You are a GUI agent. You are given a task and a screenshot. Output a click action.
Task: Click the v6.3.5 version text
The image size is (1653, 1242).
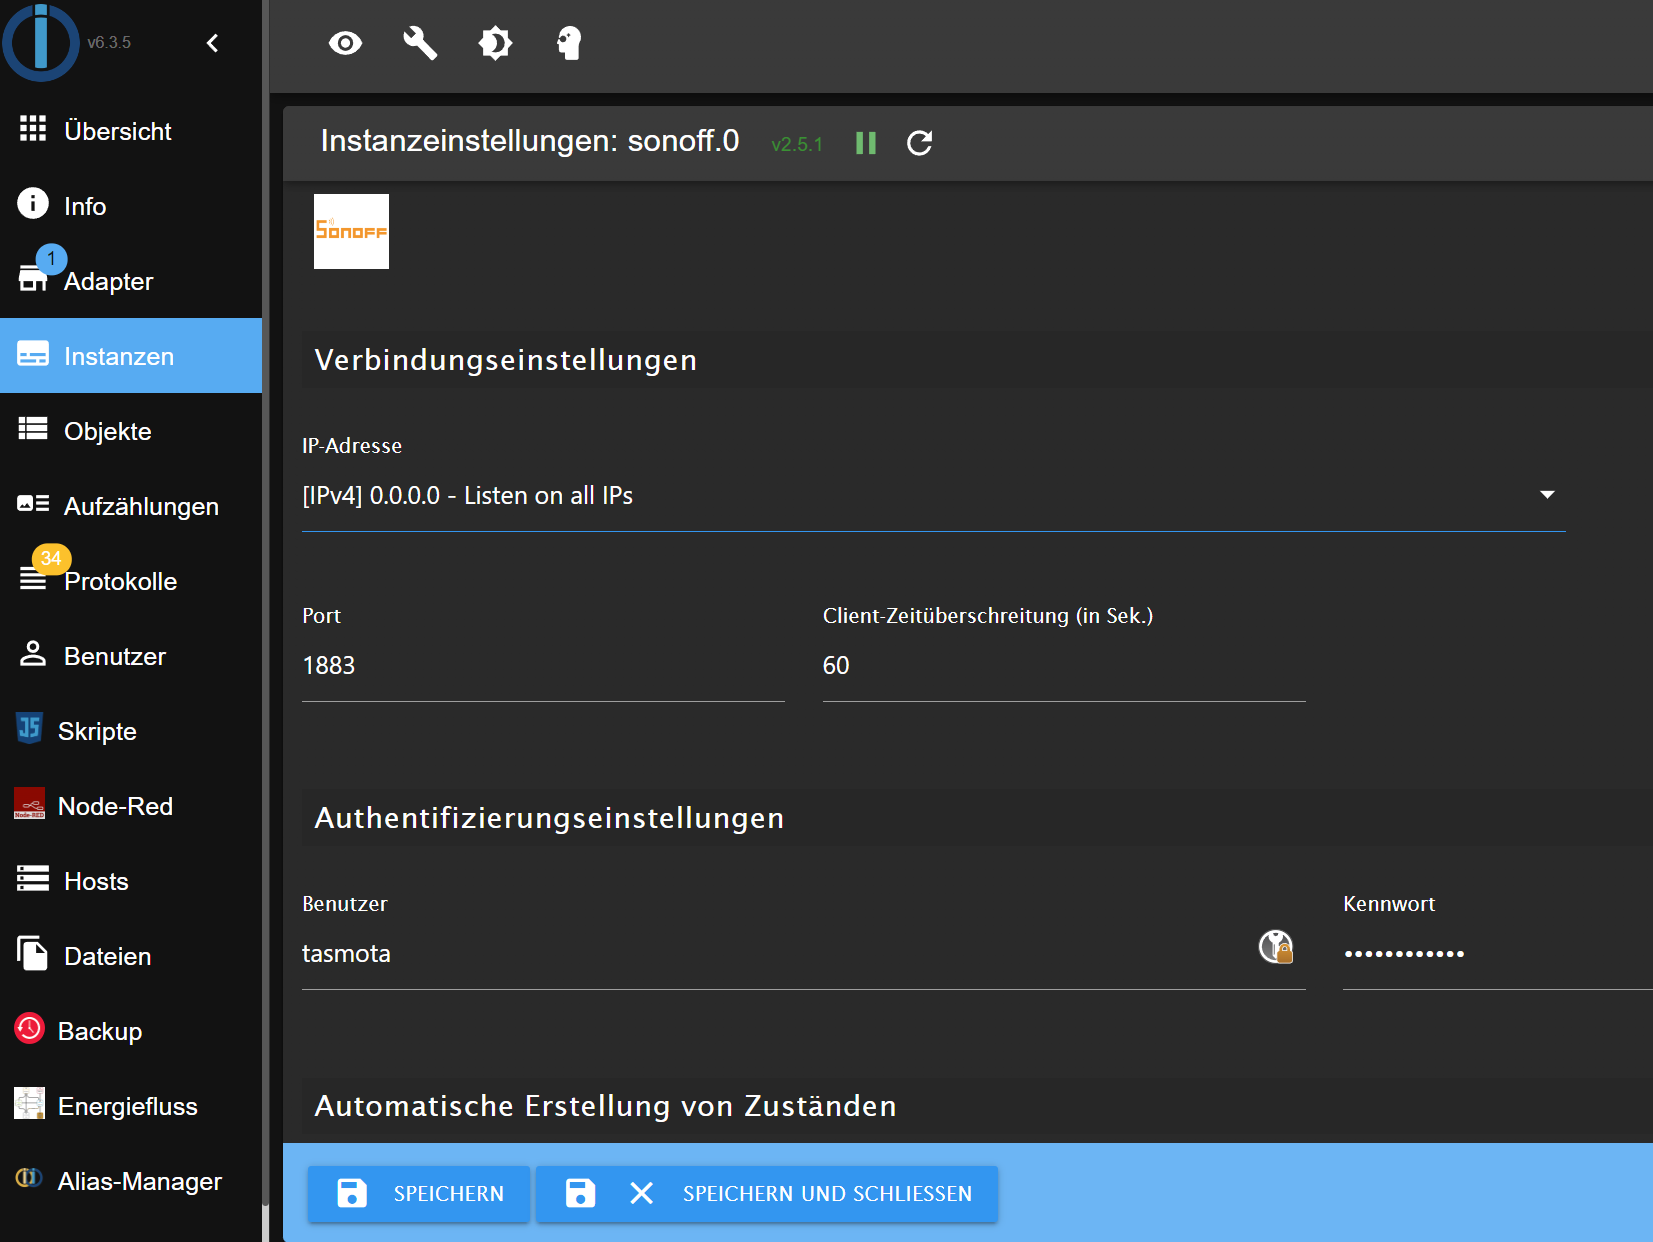pos(109,42)
